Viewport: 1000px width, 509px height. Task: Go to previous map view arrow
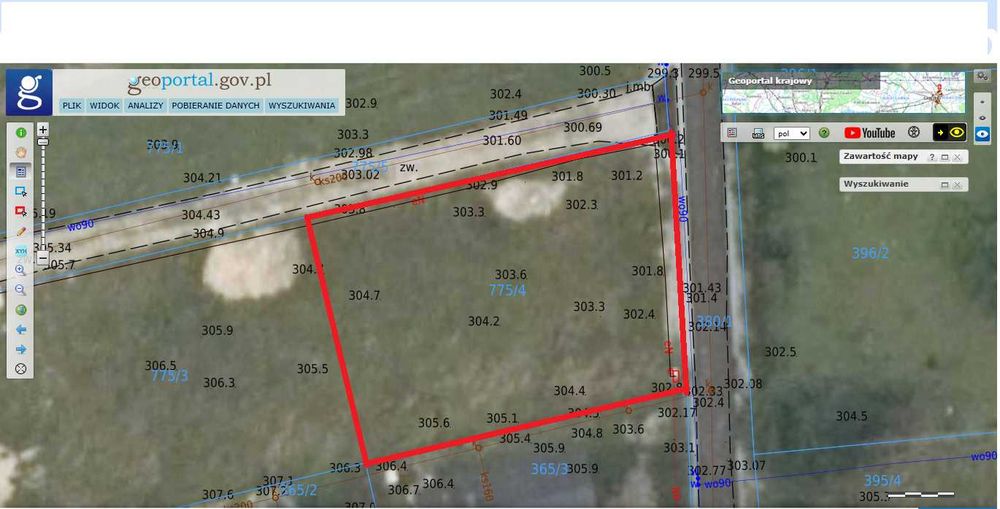[21, 330]
